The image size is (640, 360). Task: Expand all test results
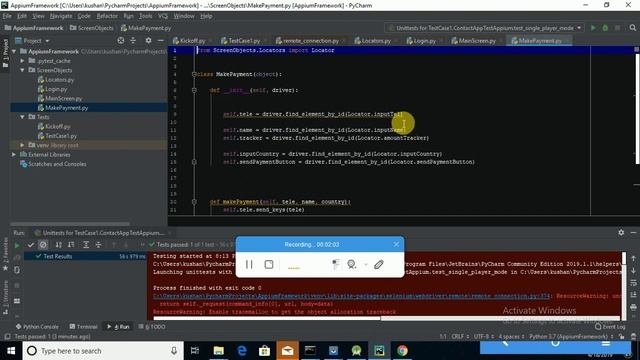coord(86,244)
